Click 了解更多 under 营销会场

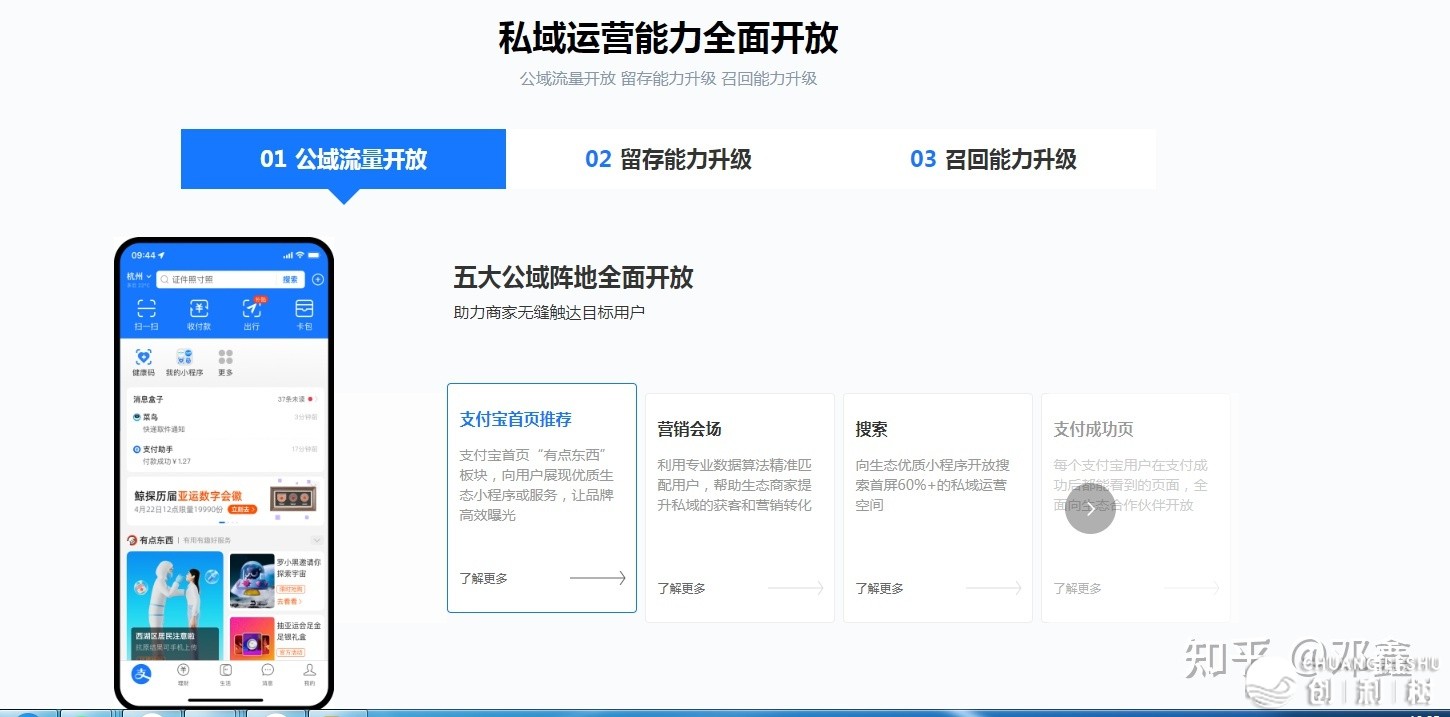682,588
